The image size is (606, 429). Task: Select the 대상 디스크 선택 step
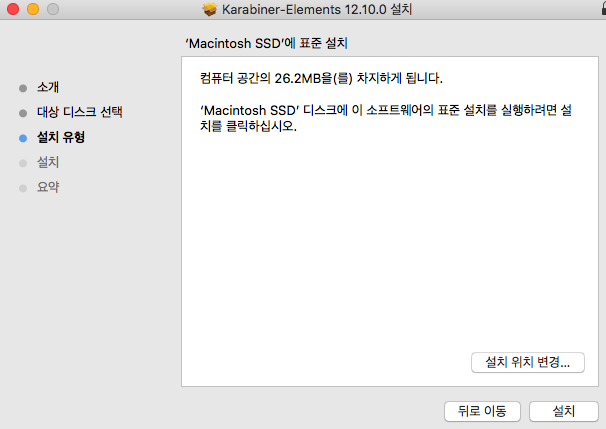(x=80, y=112)
